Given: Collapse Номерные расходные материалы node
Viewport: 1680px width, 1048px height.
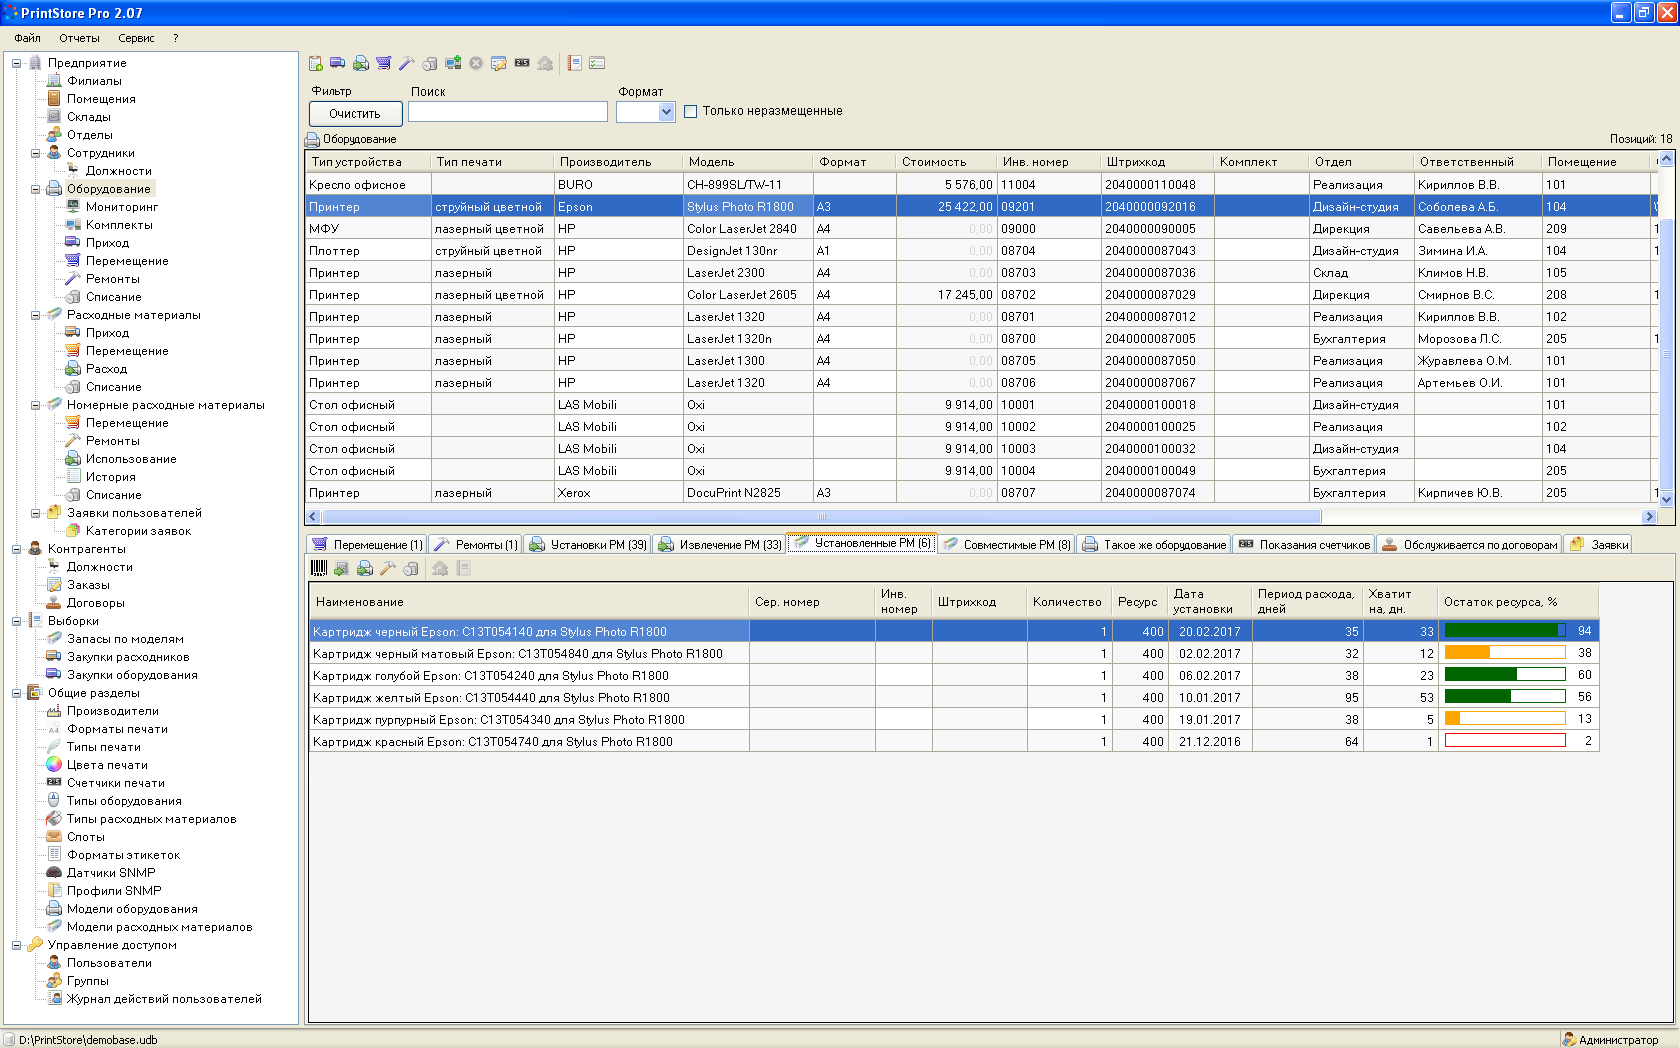Looking at the screenshot, I should pyautogui.click(x=35, y=405).
